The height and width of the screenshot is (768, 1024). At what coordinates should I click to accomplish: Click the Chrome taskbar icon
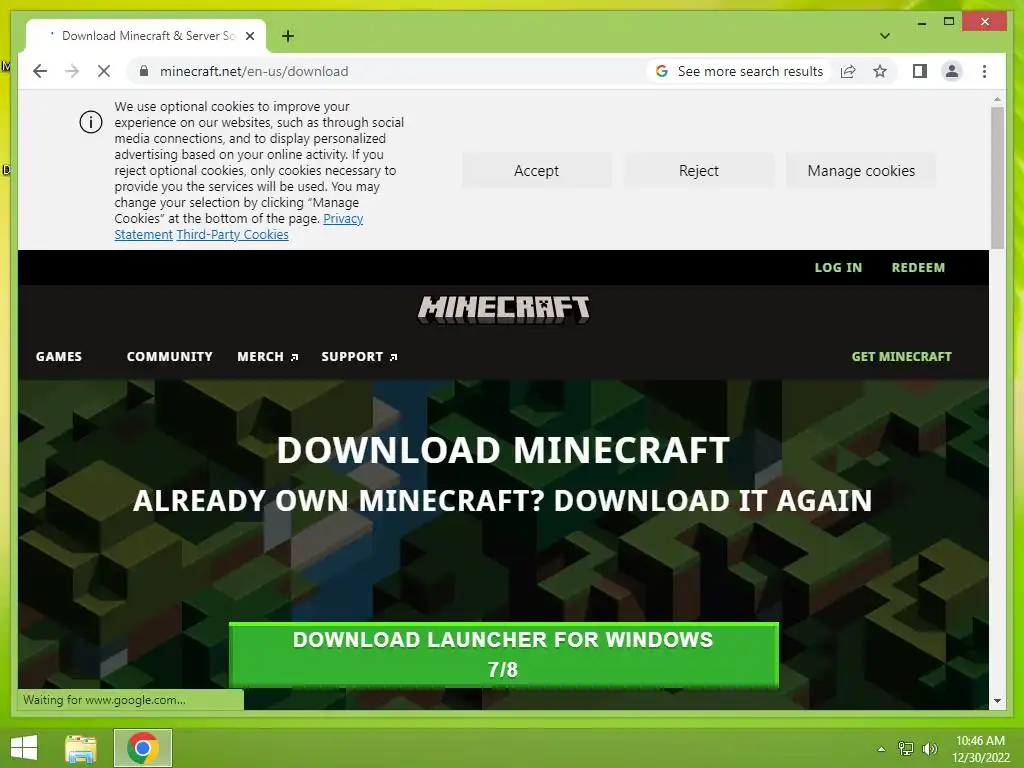coord(143,748)
